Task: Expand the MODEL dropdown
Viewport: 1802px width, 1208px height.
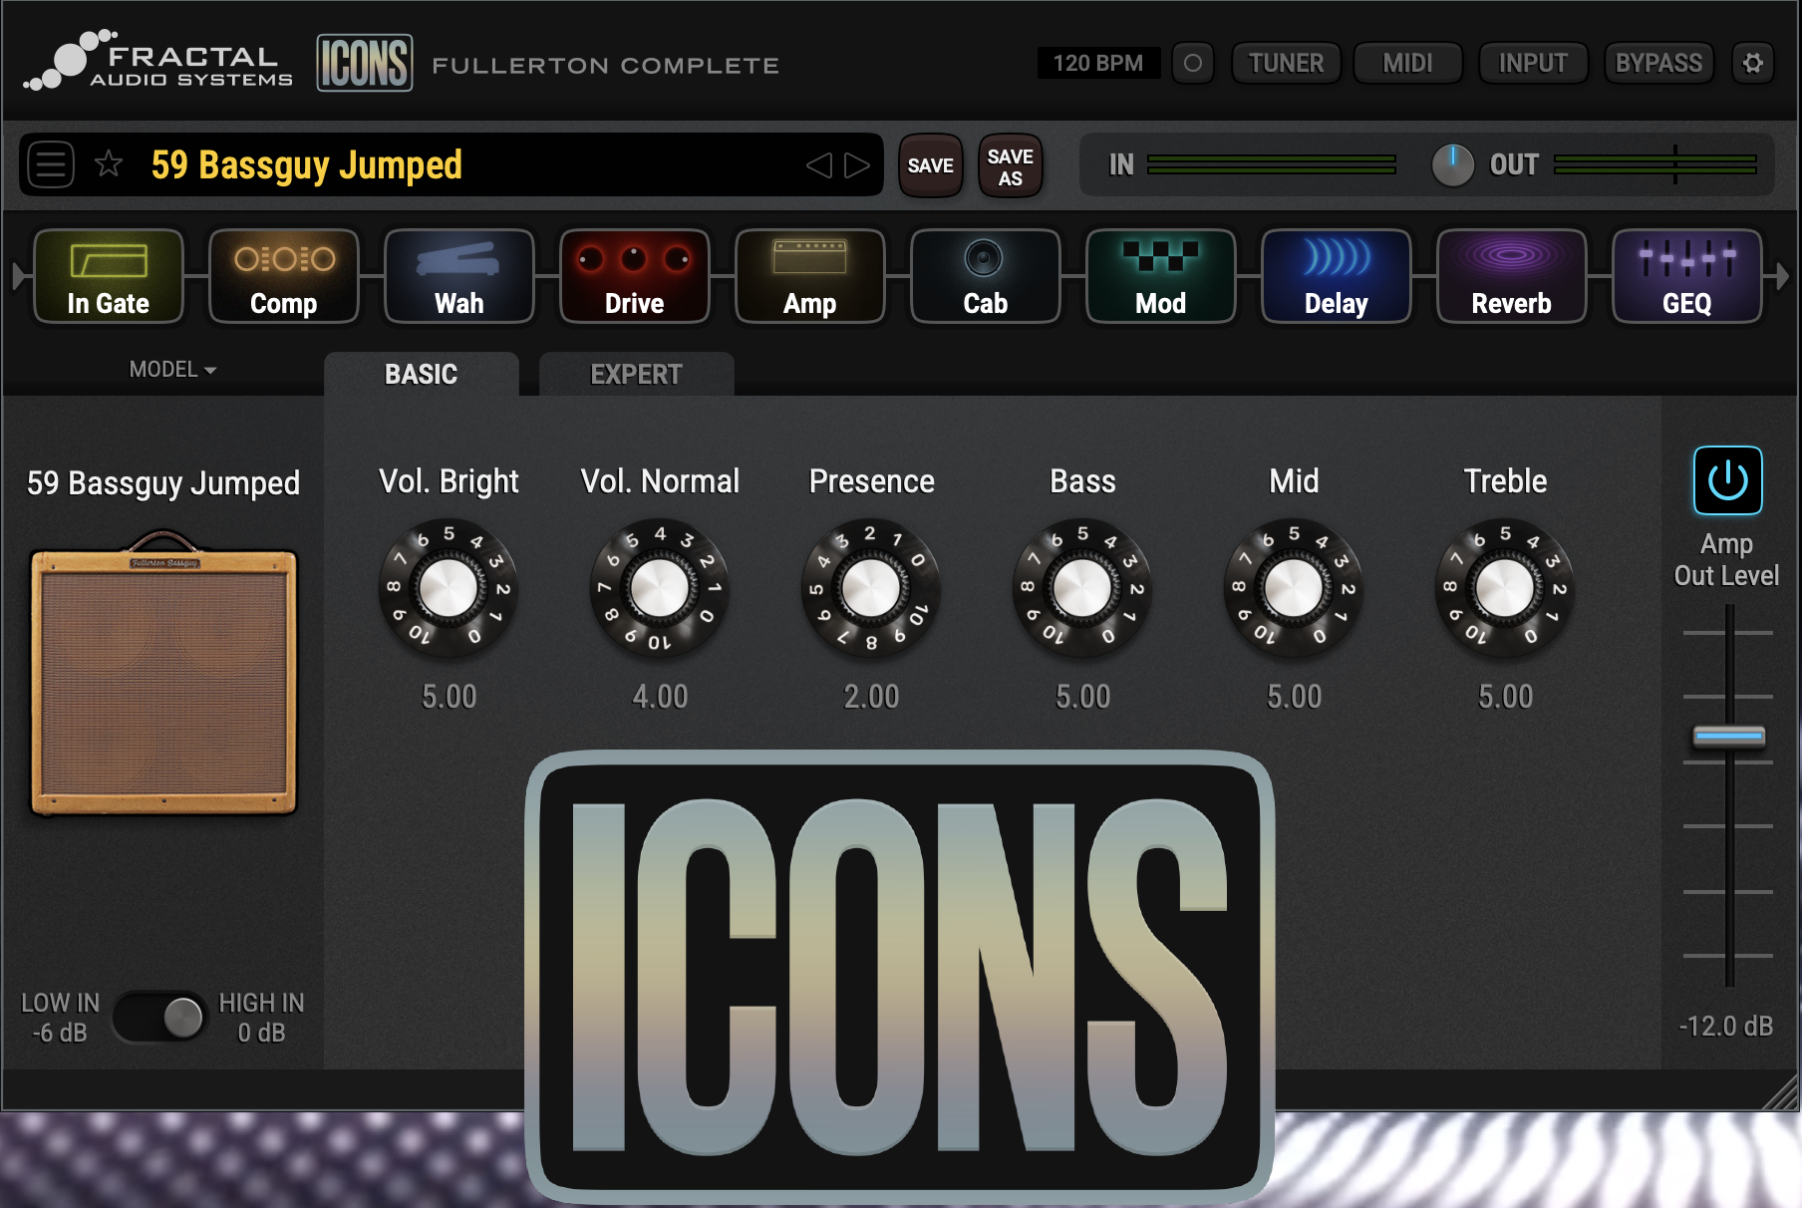Action: point(172,370)
